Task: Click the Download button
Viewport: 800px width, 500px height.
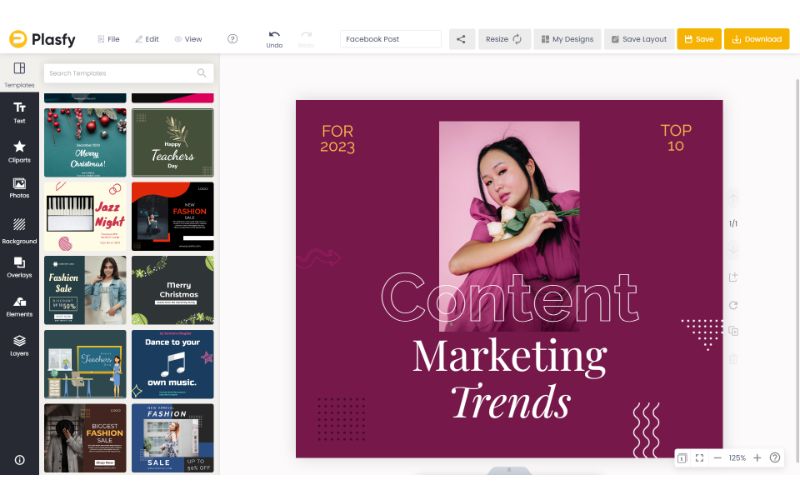Action: click(757, 39)
